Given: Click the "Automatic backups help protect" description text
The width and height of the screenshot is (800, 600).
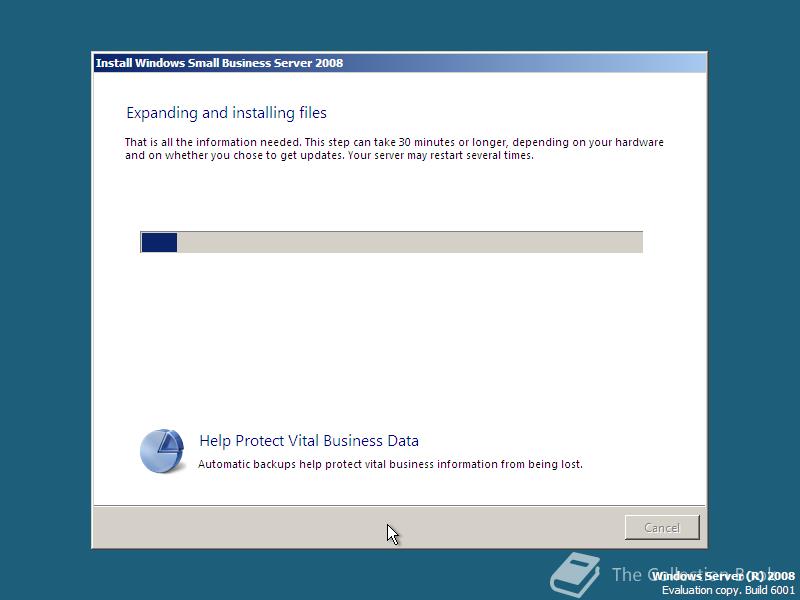Looking at the screenshot, I should (390, 464).
